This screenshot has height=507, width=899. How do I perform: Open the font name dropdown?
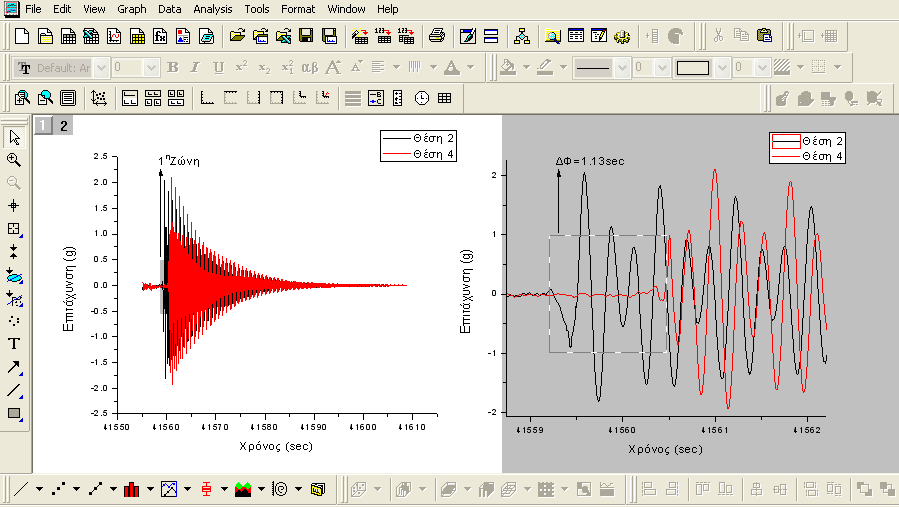(x=101, y=68)
